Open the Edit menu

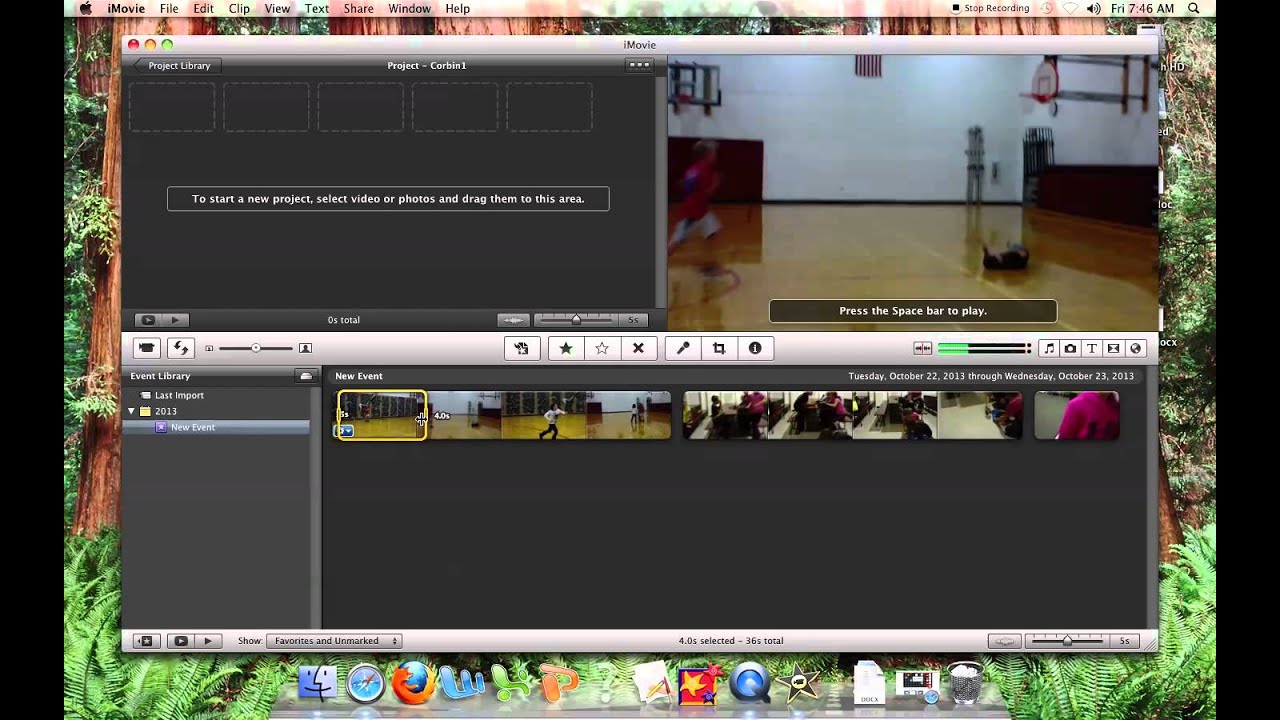[204, 8]
